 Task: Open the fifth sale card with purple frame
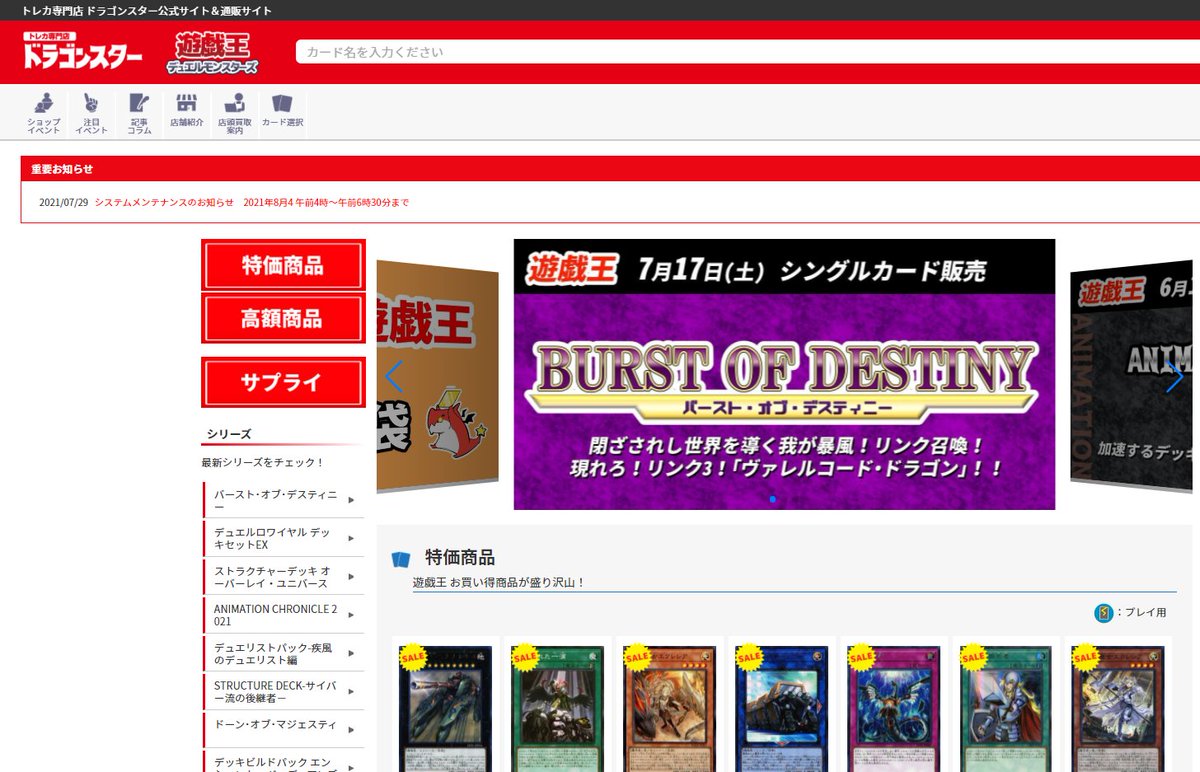pos(893,709)
